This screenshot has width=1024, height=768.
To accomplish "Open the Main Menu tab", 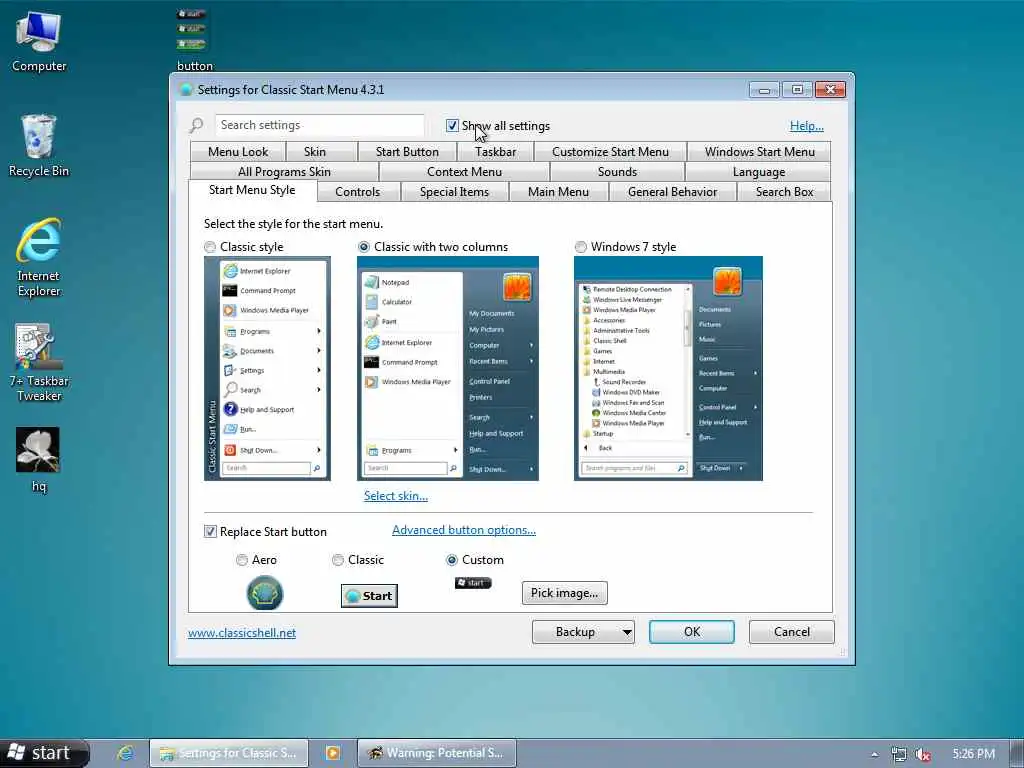I will coord(558,192).
